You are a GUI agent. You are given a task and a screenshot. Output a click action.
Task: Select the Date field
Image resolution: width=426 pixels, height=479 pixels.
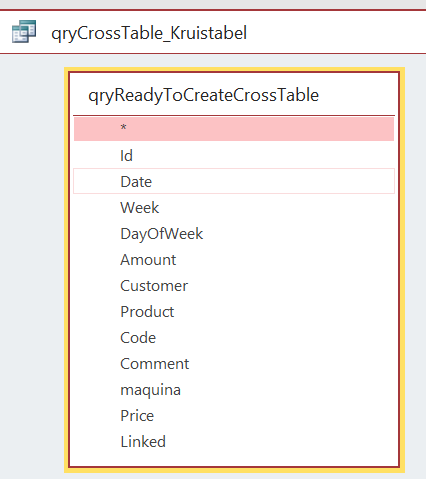[x=234, y=181]
